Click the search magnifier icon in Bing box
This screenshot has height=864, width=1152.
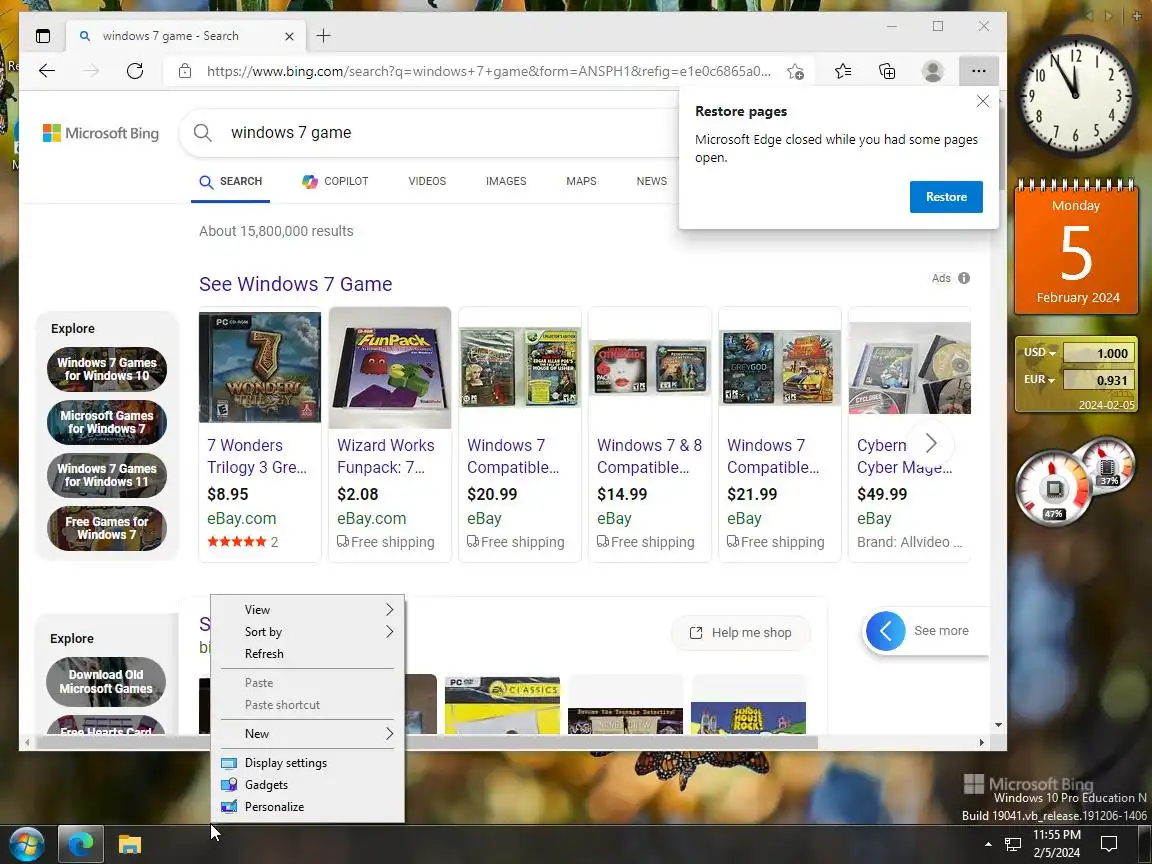pos(203,133)
